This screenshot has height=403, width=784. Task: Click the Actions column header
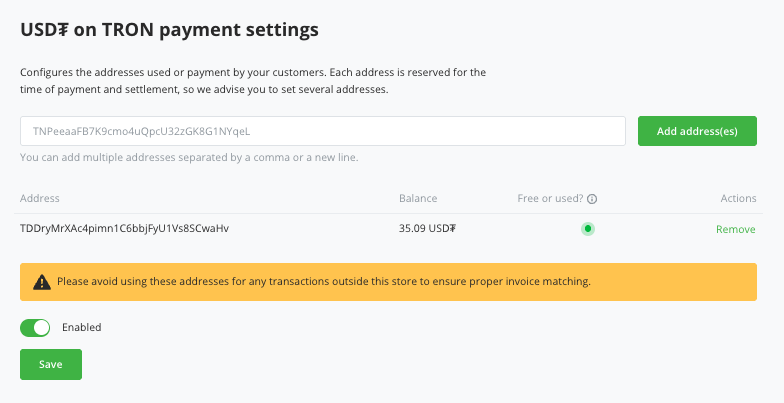click(x=738, y=198)
